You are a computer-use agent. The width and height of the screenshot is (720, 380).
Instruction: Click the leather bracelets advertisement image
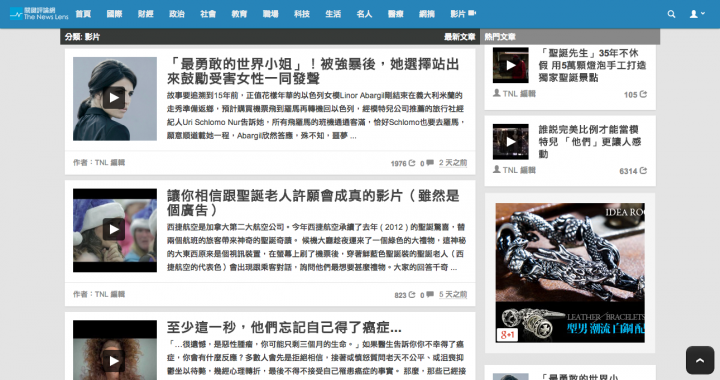coord(570,273)
